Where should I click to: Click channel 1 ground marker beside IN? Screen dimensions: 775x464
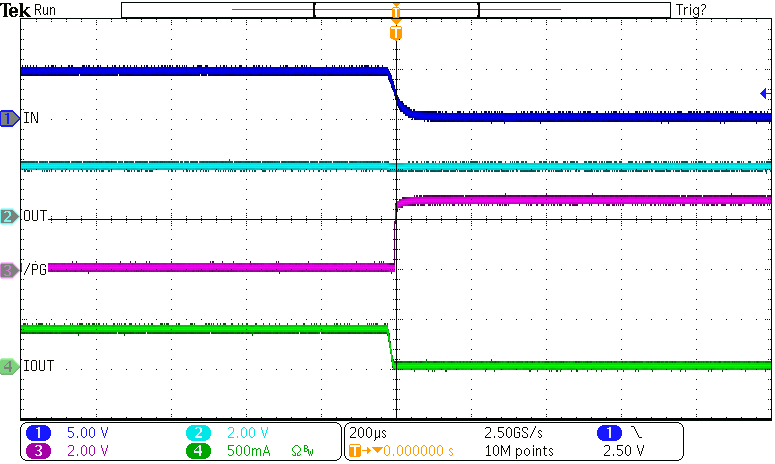(x=9, y=119)
